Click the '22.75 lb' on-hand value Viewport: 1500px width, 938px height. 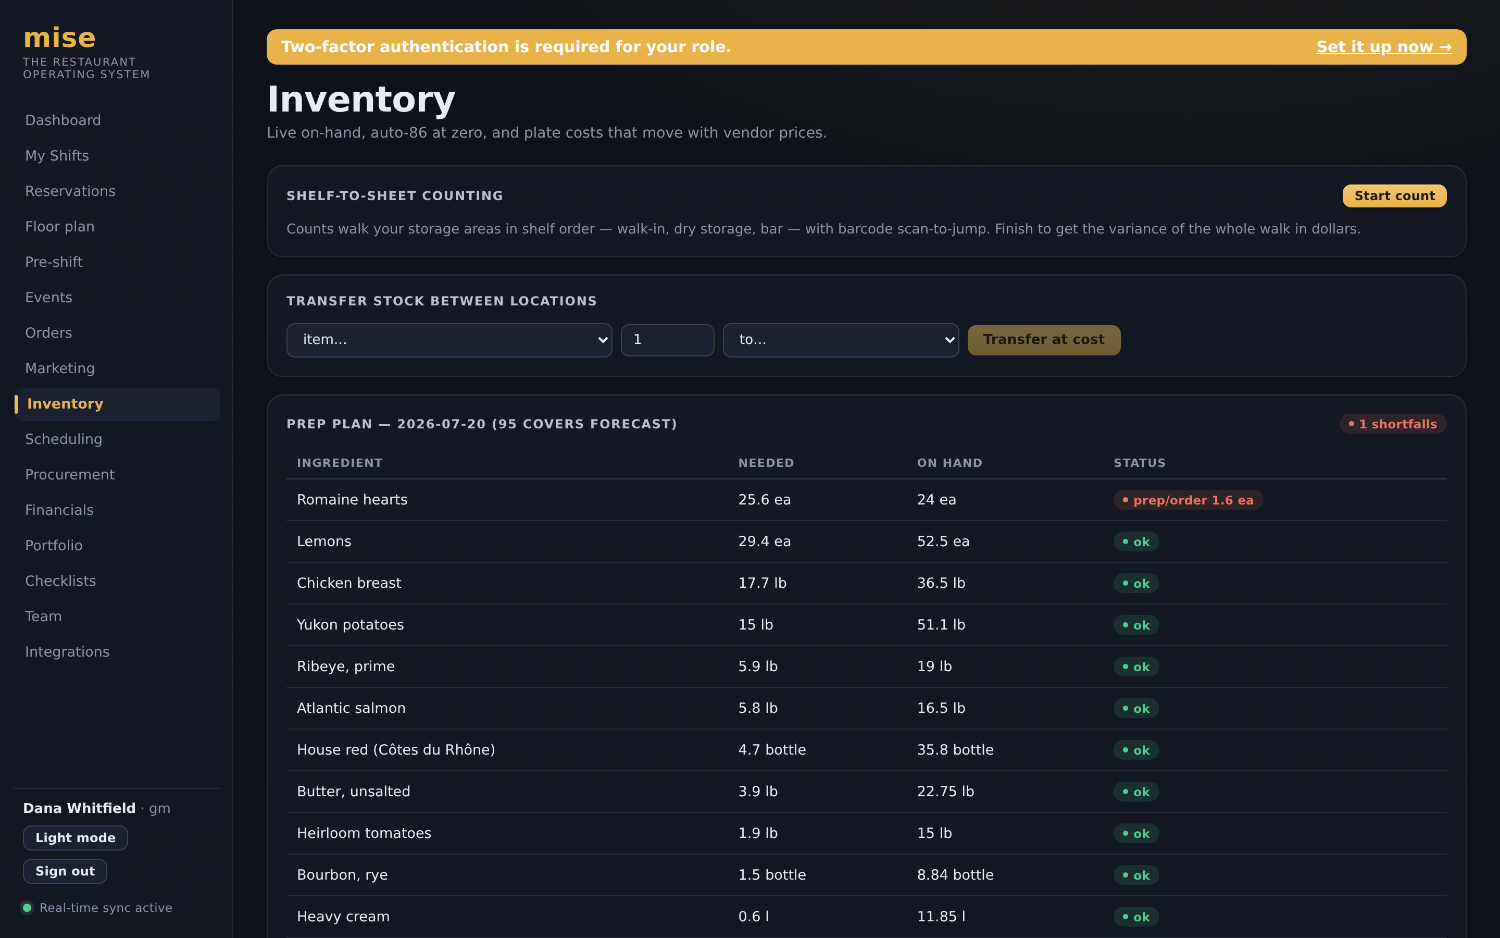pos(945,792)
